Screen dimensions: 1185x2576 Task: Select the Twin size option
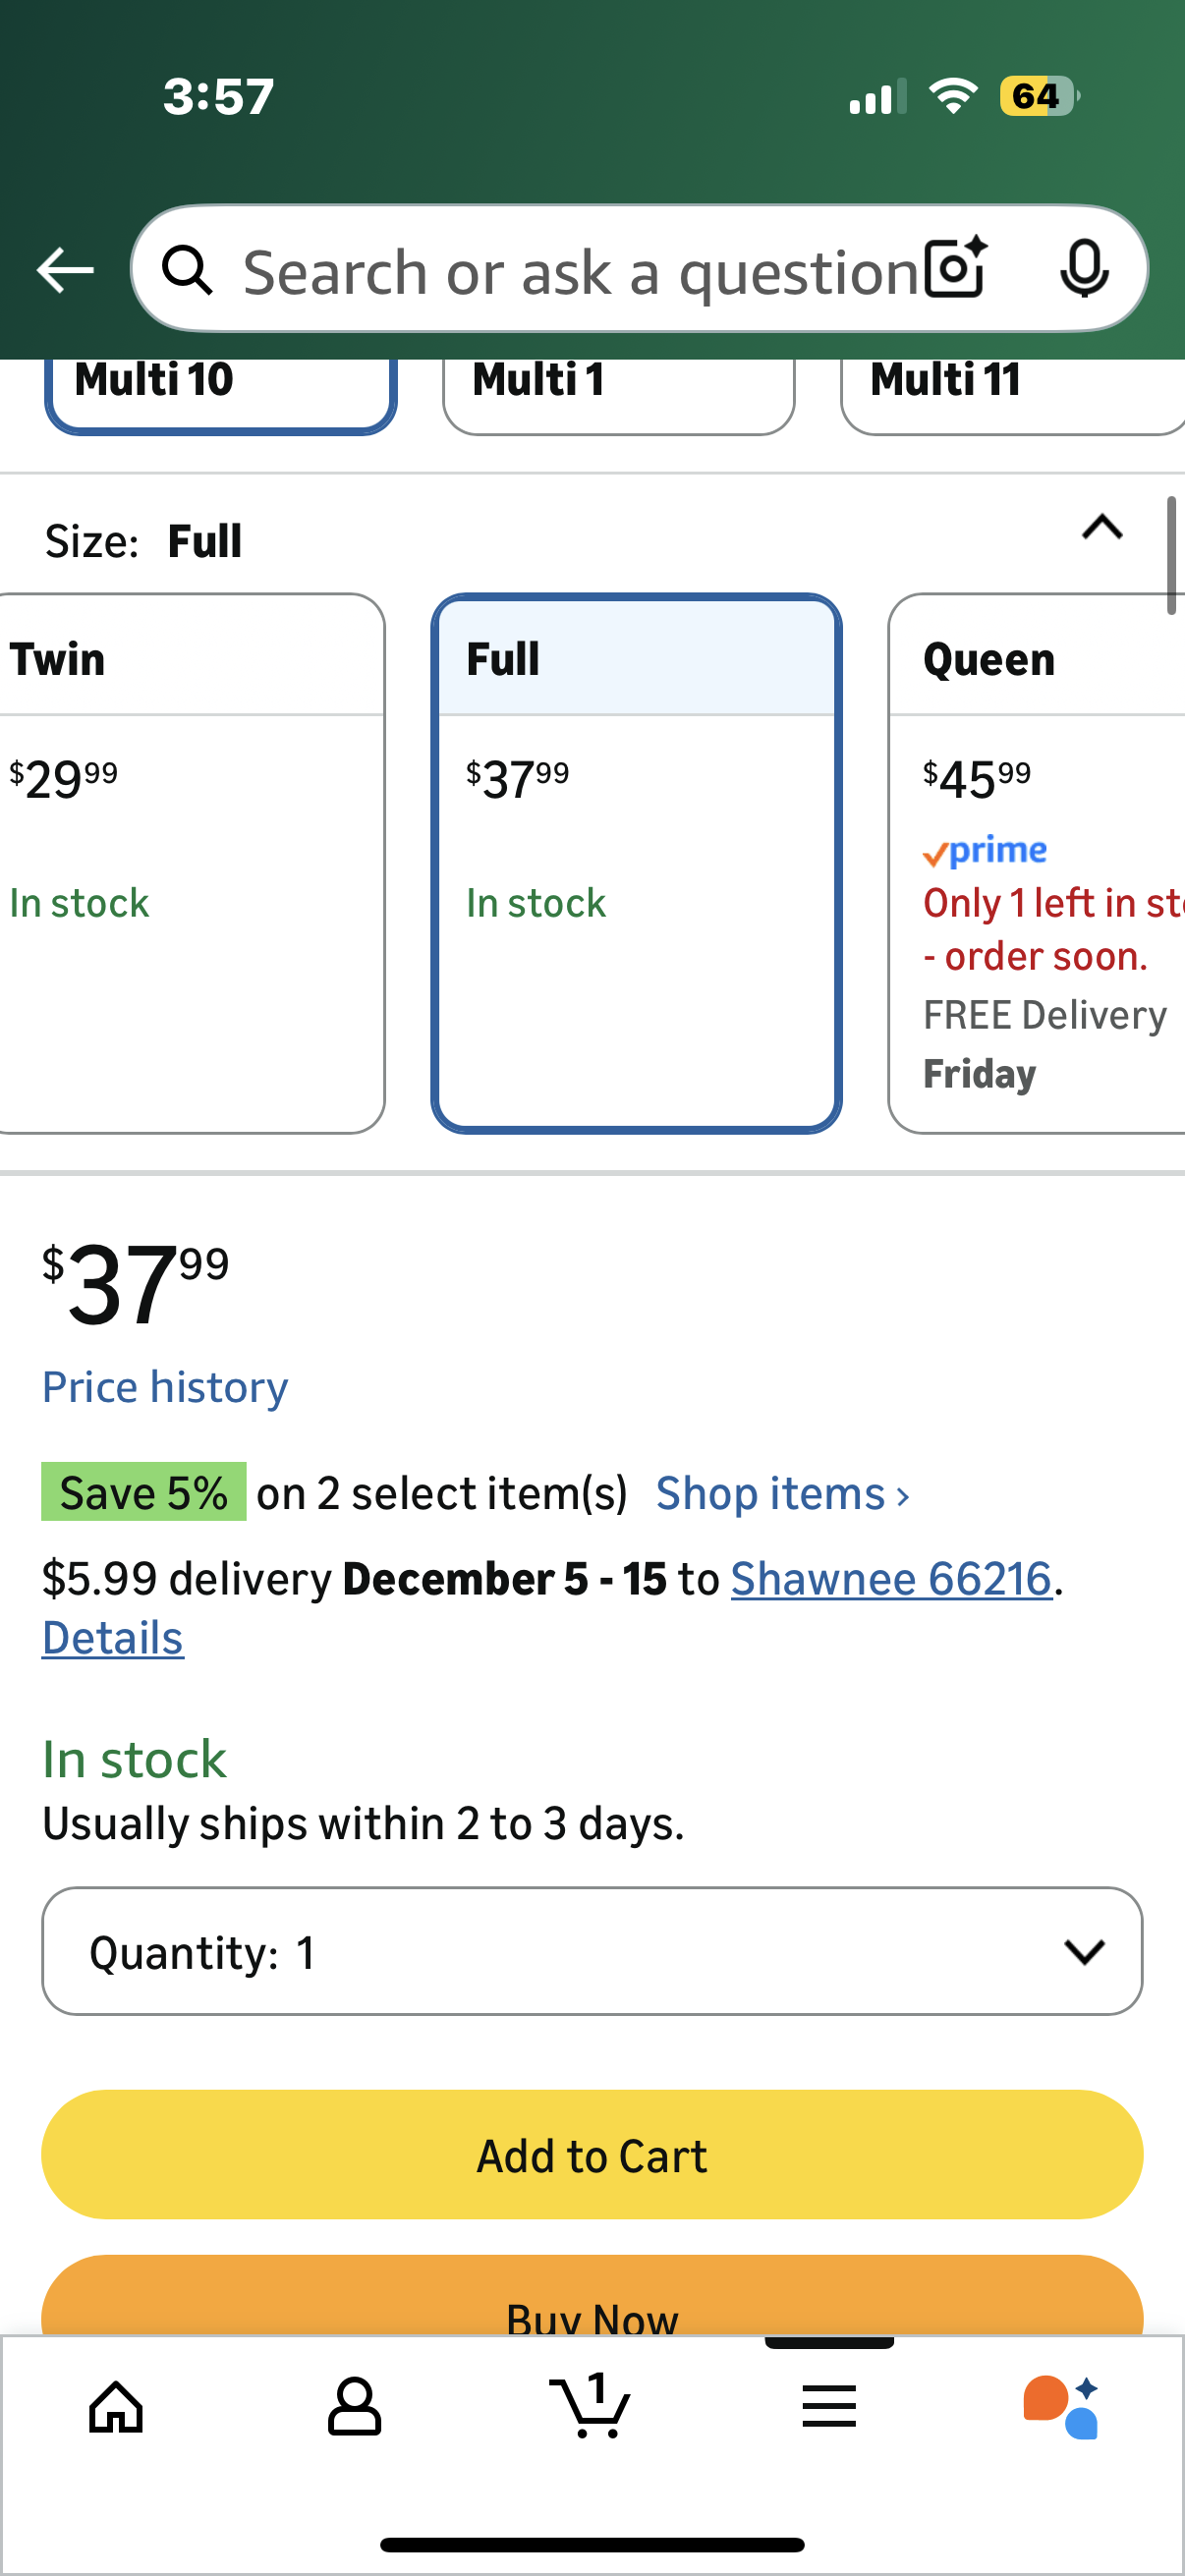point(190,862)
